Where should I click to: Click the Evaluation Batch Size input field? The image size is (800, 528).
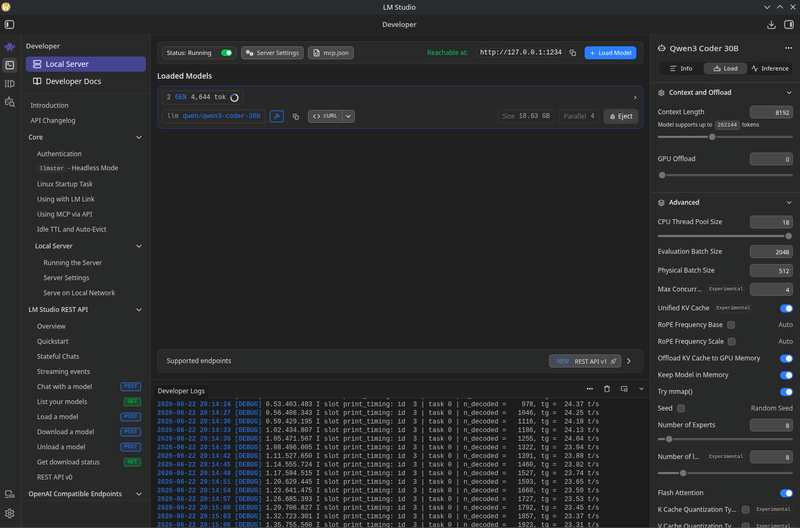coord(771,252)
